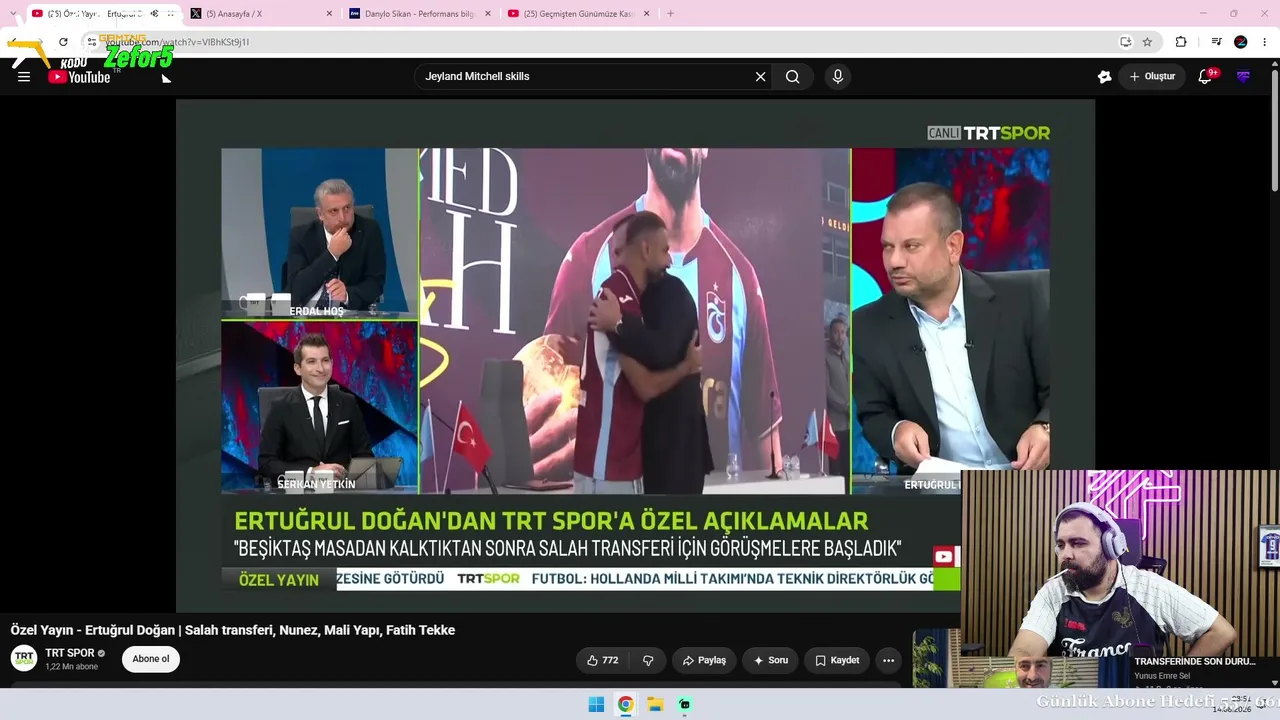This screenshot has height=720, width=1280.
Task: Click the site info icon in address bar
Action: coord(91,42)
